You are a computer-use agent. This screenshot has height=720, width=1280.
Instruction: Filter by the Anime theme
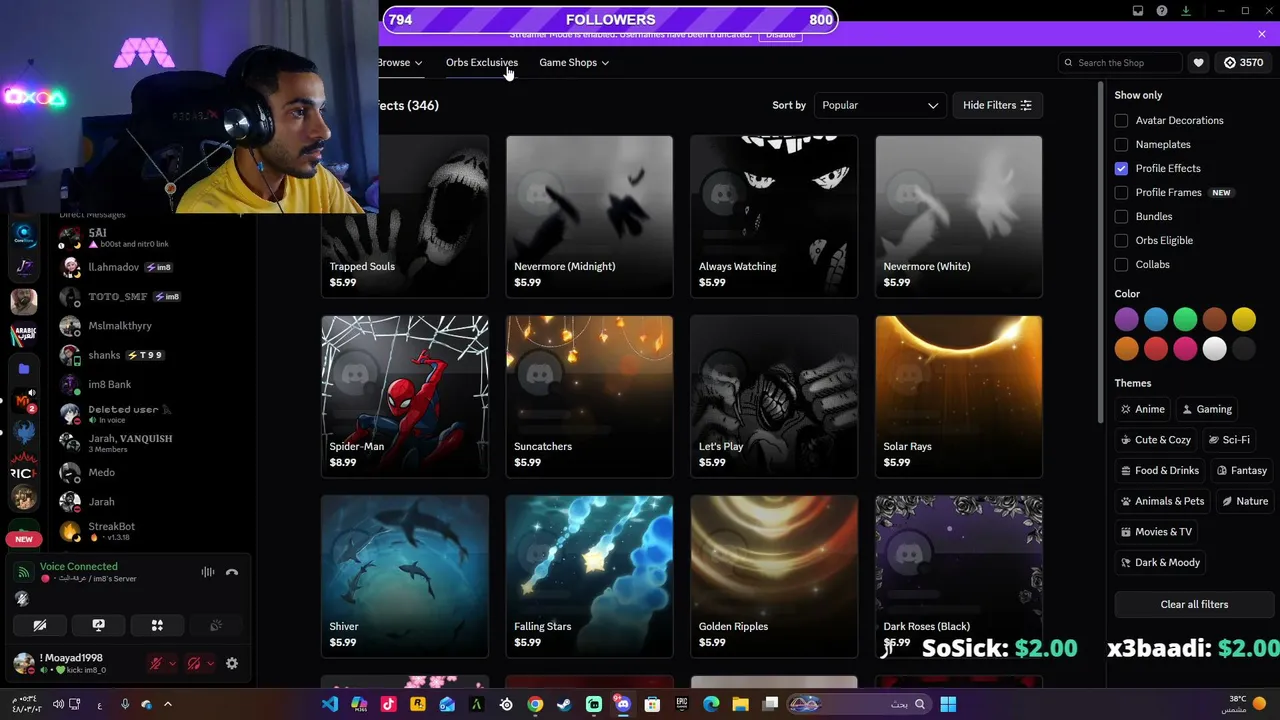click(1142, 409)
